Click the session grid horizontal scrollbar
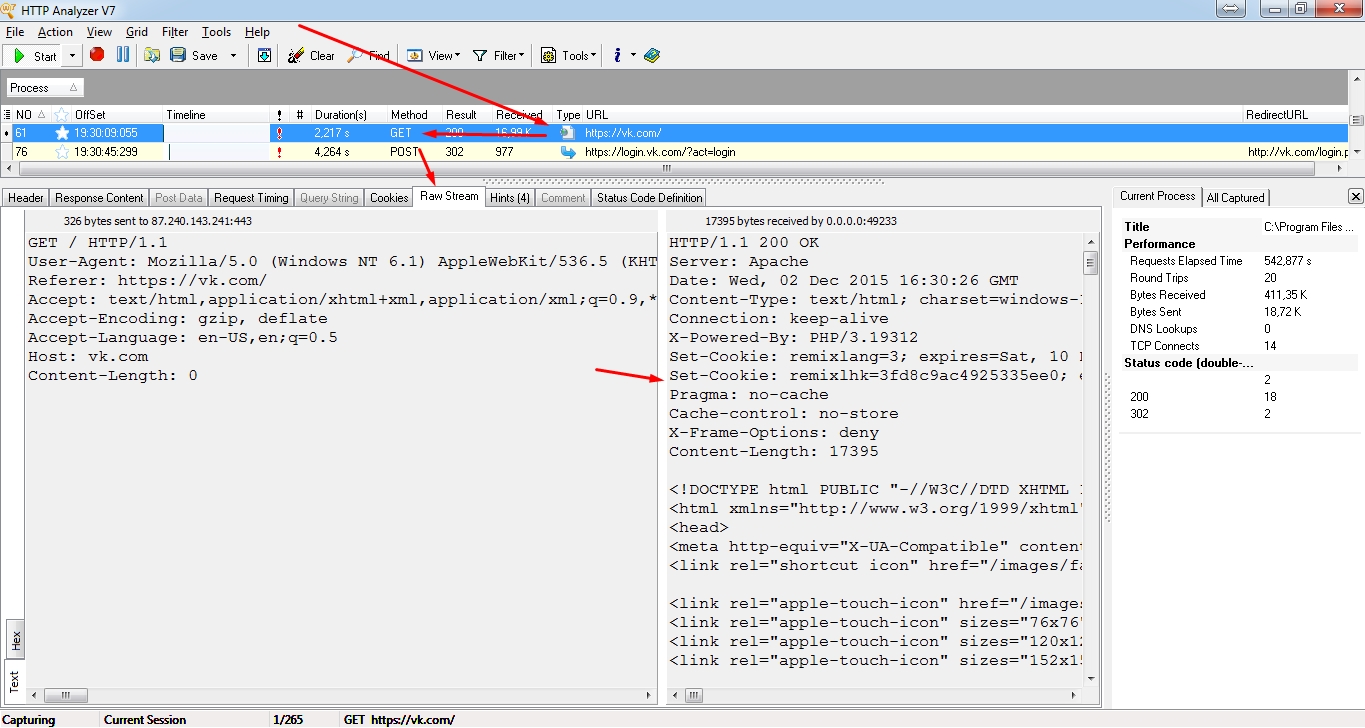The width and height of the screenshot is (1365, 728). (675, 169)
